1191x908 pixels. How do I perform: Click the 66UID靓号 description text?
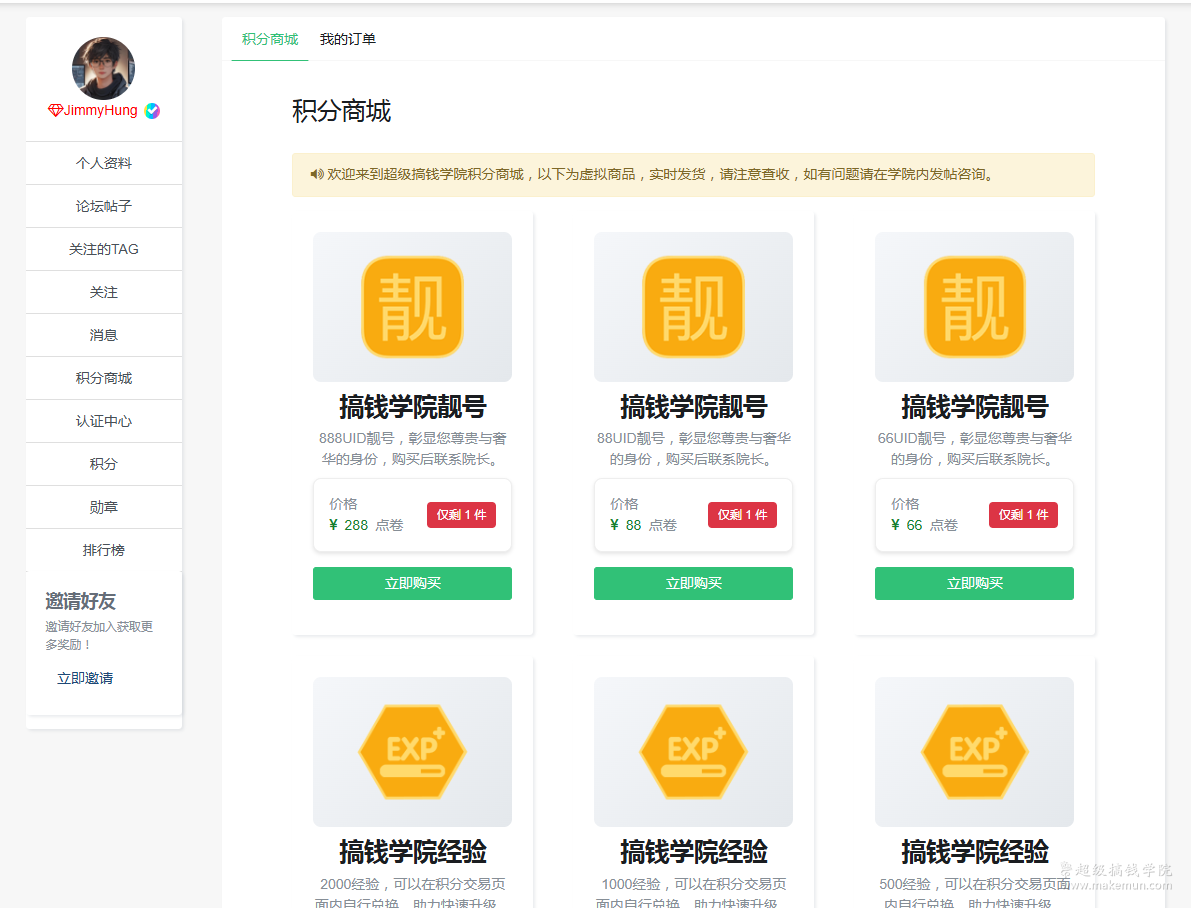[x=975, y=449]
